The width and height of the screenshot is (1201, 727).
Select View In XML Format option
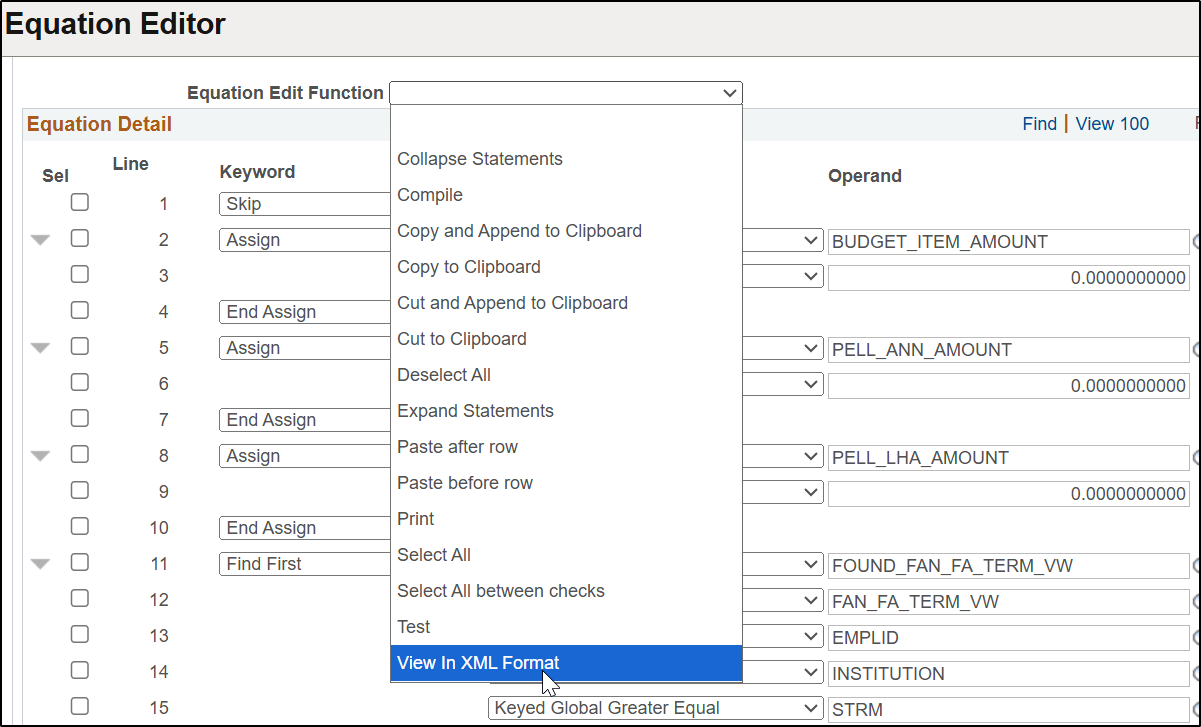coord(478,663)
